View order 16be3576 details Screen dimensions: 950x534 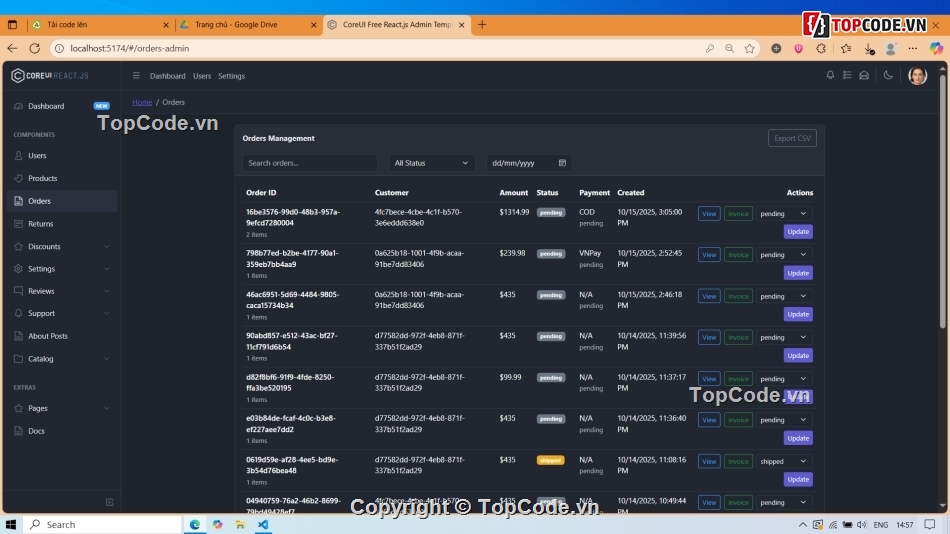[x=709, y=213]
